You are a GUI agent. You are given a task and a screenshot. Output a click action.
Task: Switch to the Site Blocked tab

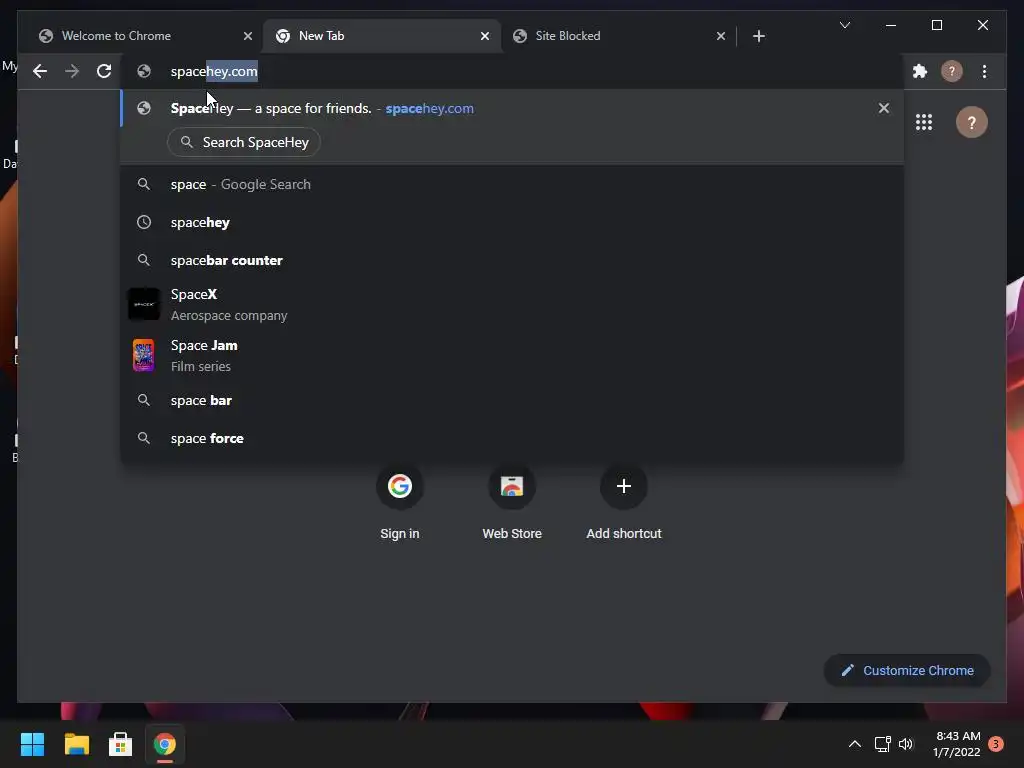click(x=618, y=36)
